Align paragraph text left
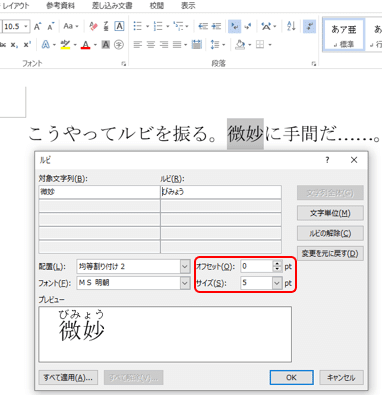Screen dimensions: 382x395 tap(138, 45)
